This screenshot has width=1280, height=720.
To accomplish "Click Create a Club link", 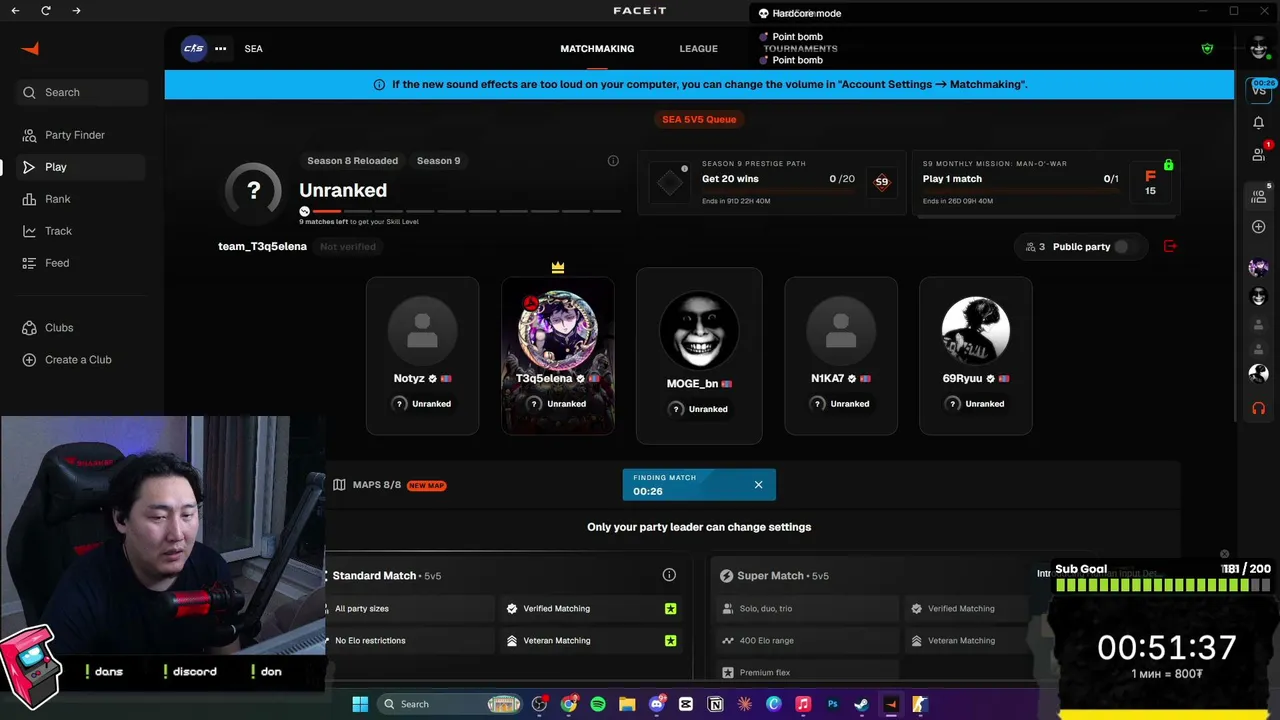I will [78, 360].
